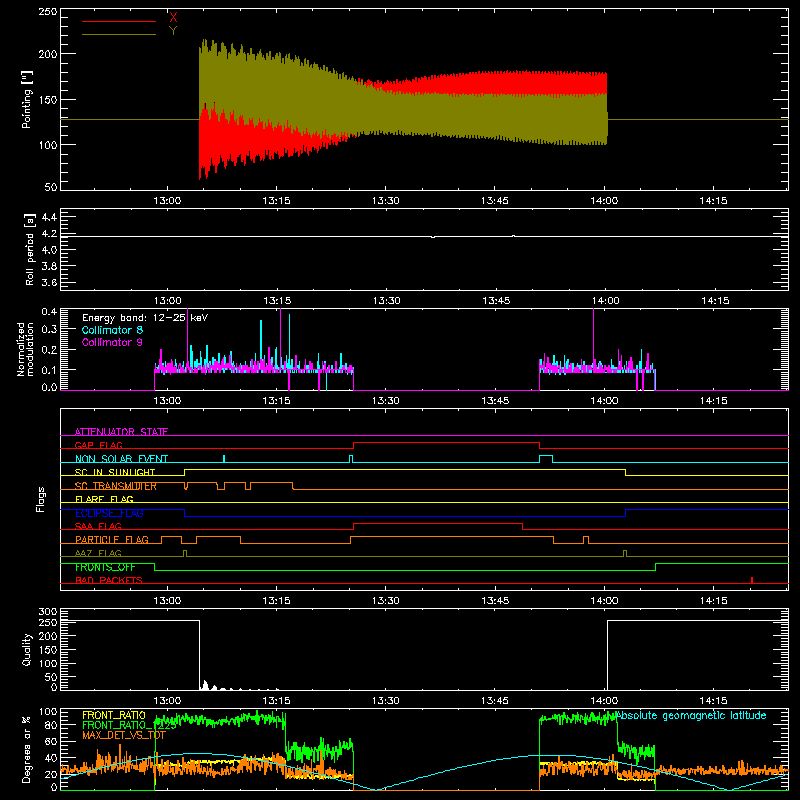Screen dimensions: 800x800
Task: Click the Normalized modulation axis title
Action: (x=25, y=349)
